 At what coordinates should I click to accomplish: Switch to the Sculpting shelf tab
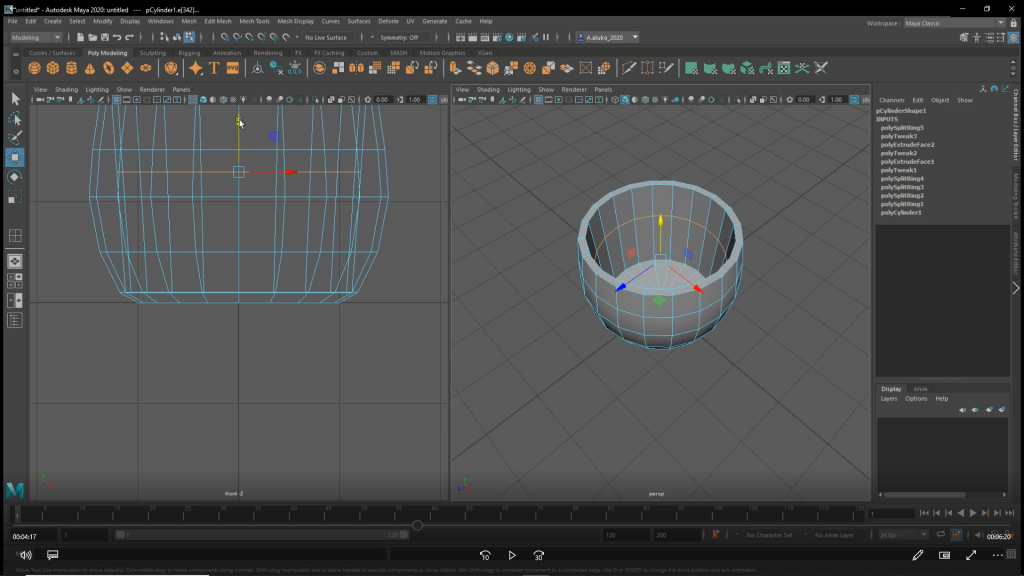(153, 53)
